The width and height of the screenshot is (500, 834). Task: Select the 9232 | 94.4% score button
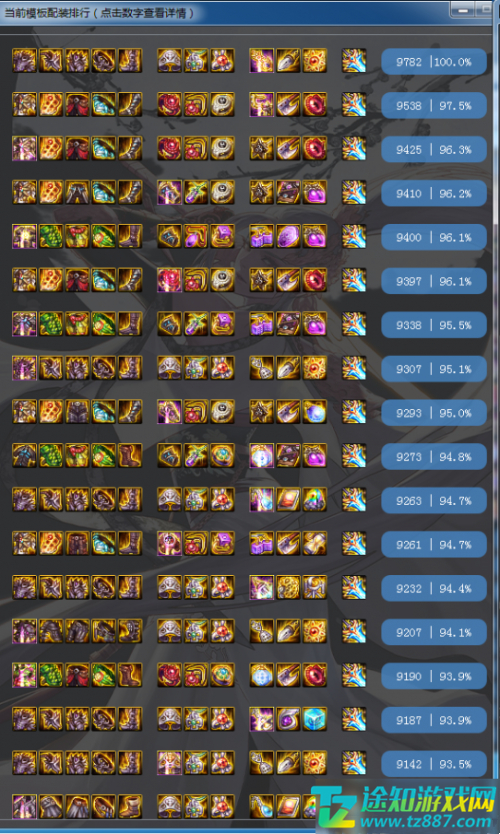pos(434,589)
